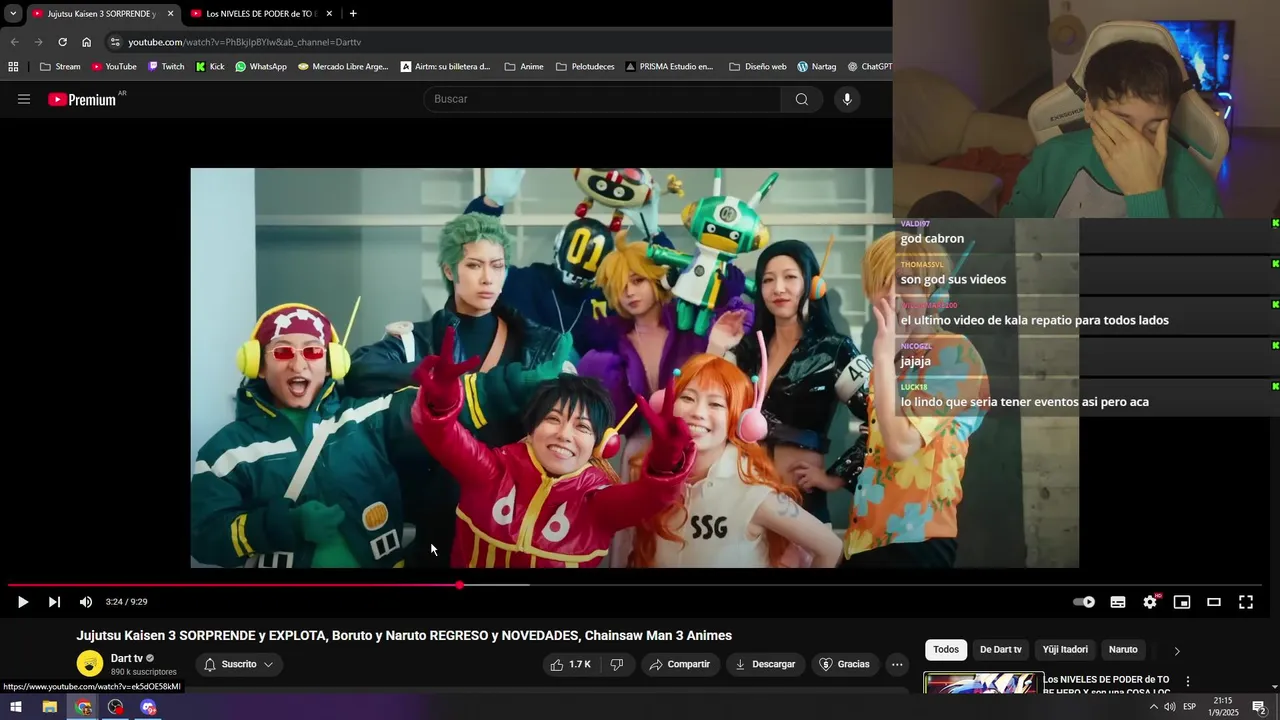Toggle subtitles on the video

pos(1118,602)
